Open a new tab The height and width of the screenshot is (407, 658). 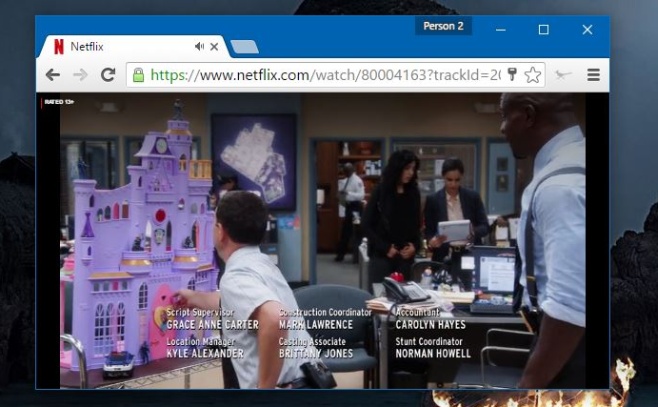[x=244, y=47]
